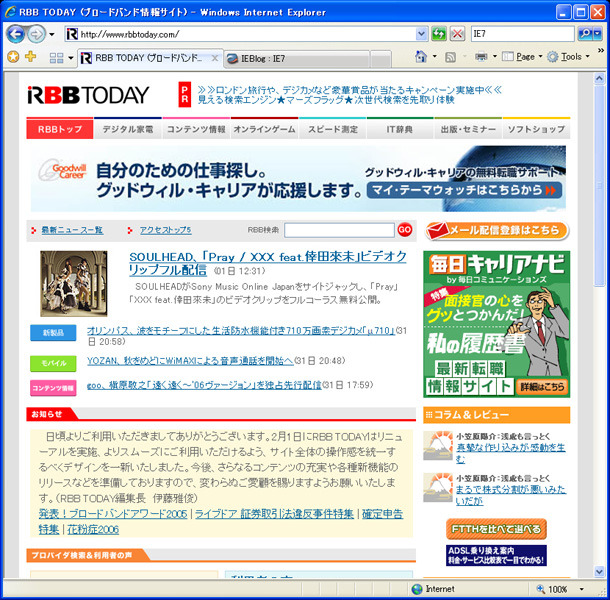Click the IE7 search box
Image resolution: width=610 pixels, height=600 pixels.
(x=522, y=34)
